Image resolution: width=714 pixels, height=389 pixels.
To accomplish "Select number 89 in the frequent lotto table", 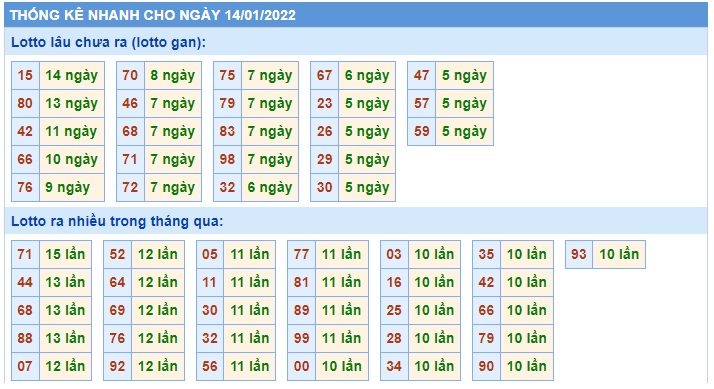I will tap(301, 310).
